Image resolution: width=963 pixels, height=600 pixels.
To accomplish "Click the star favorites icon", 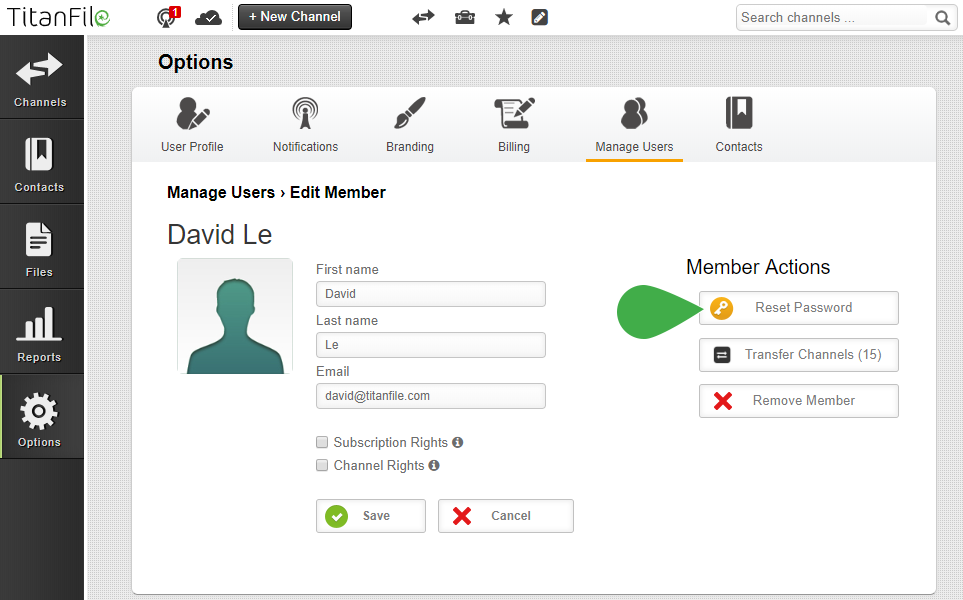I will (x=504, y=17).
